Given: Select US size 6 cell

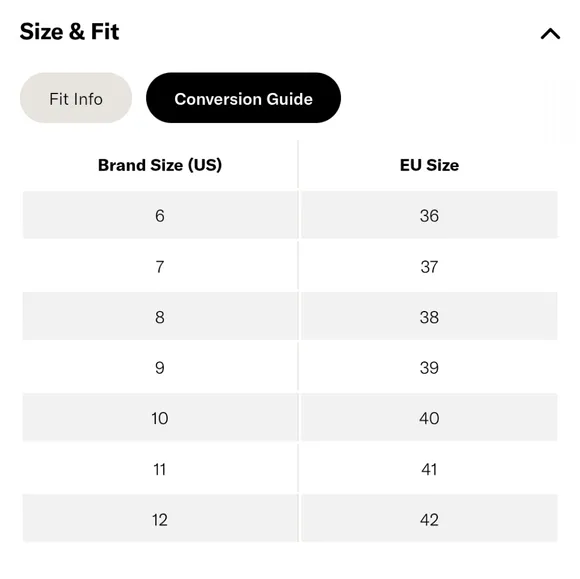Looking at the screenshot, I should click(160, 215).
